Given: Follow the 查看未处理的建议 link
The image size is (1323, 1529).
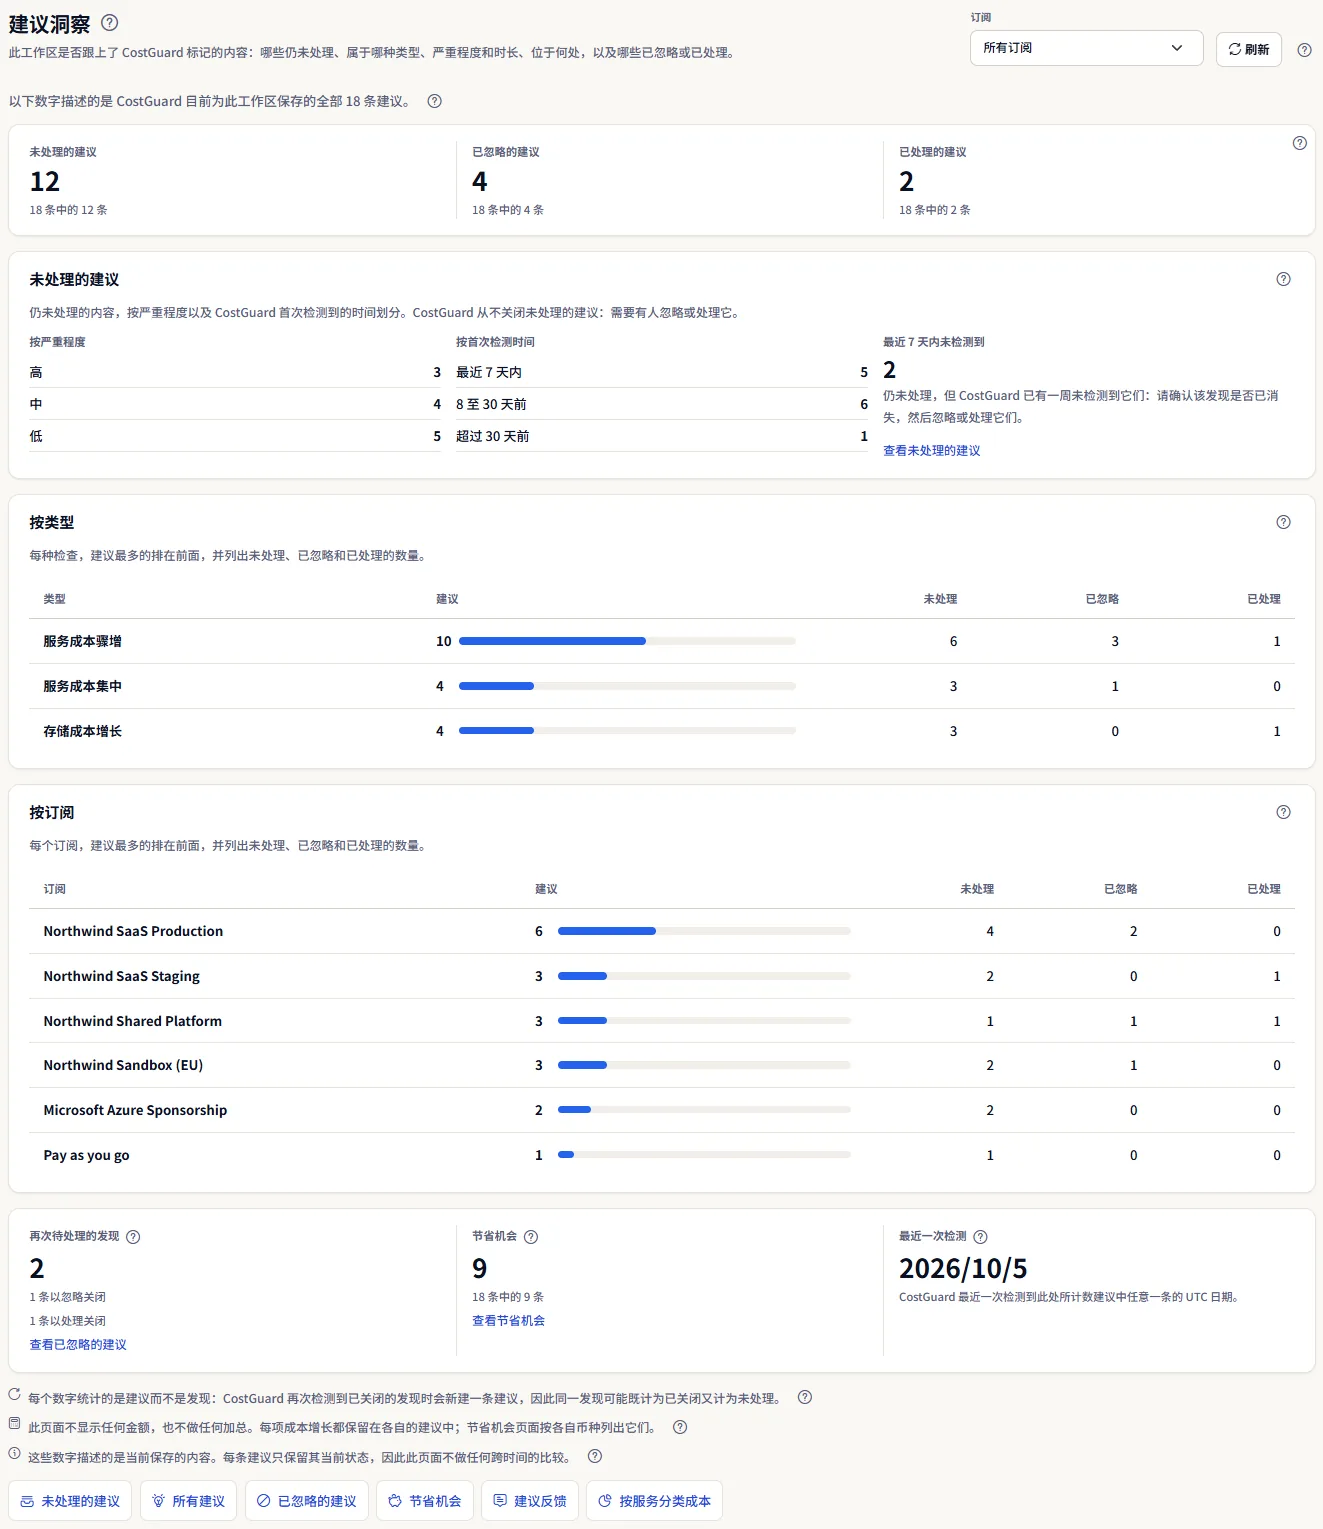Looking at the screenshot, I should click(x=932, y=451).
